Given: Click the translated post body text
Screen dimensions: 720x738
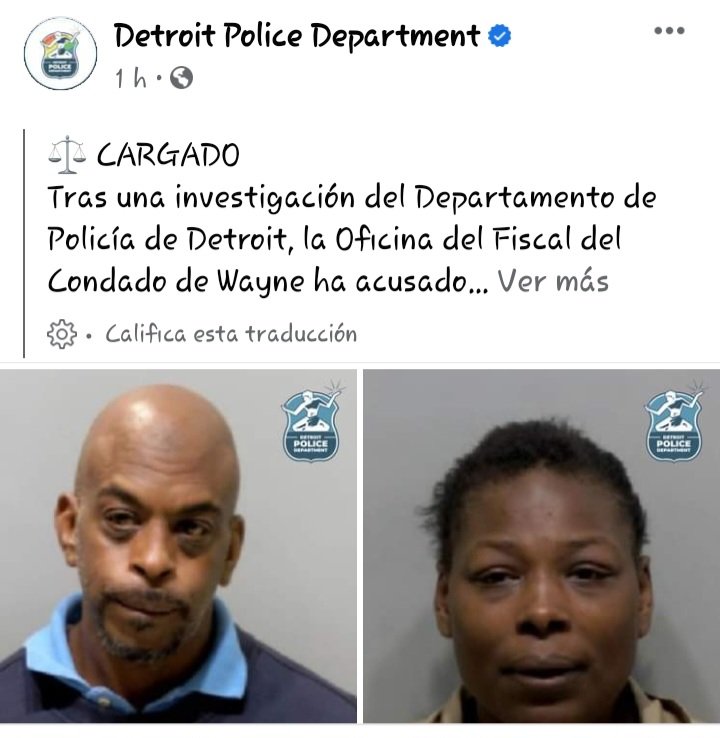Looking at the screenshot, I should pos(352,239).
